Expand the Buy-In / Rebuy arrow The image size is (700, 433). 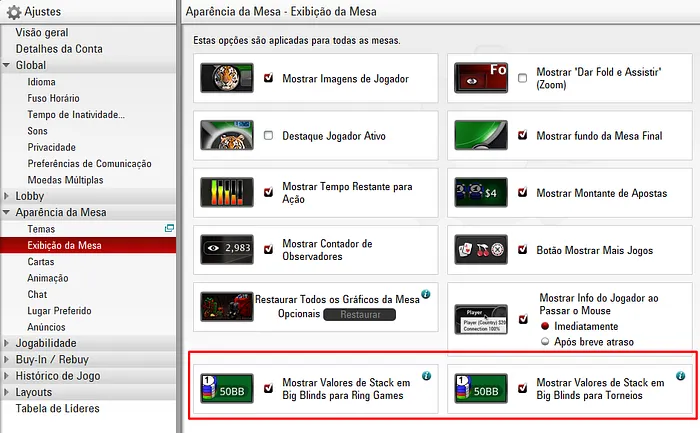tap(6, 359)
